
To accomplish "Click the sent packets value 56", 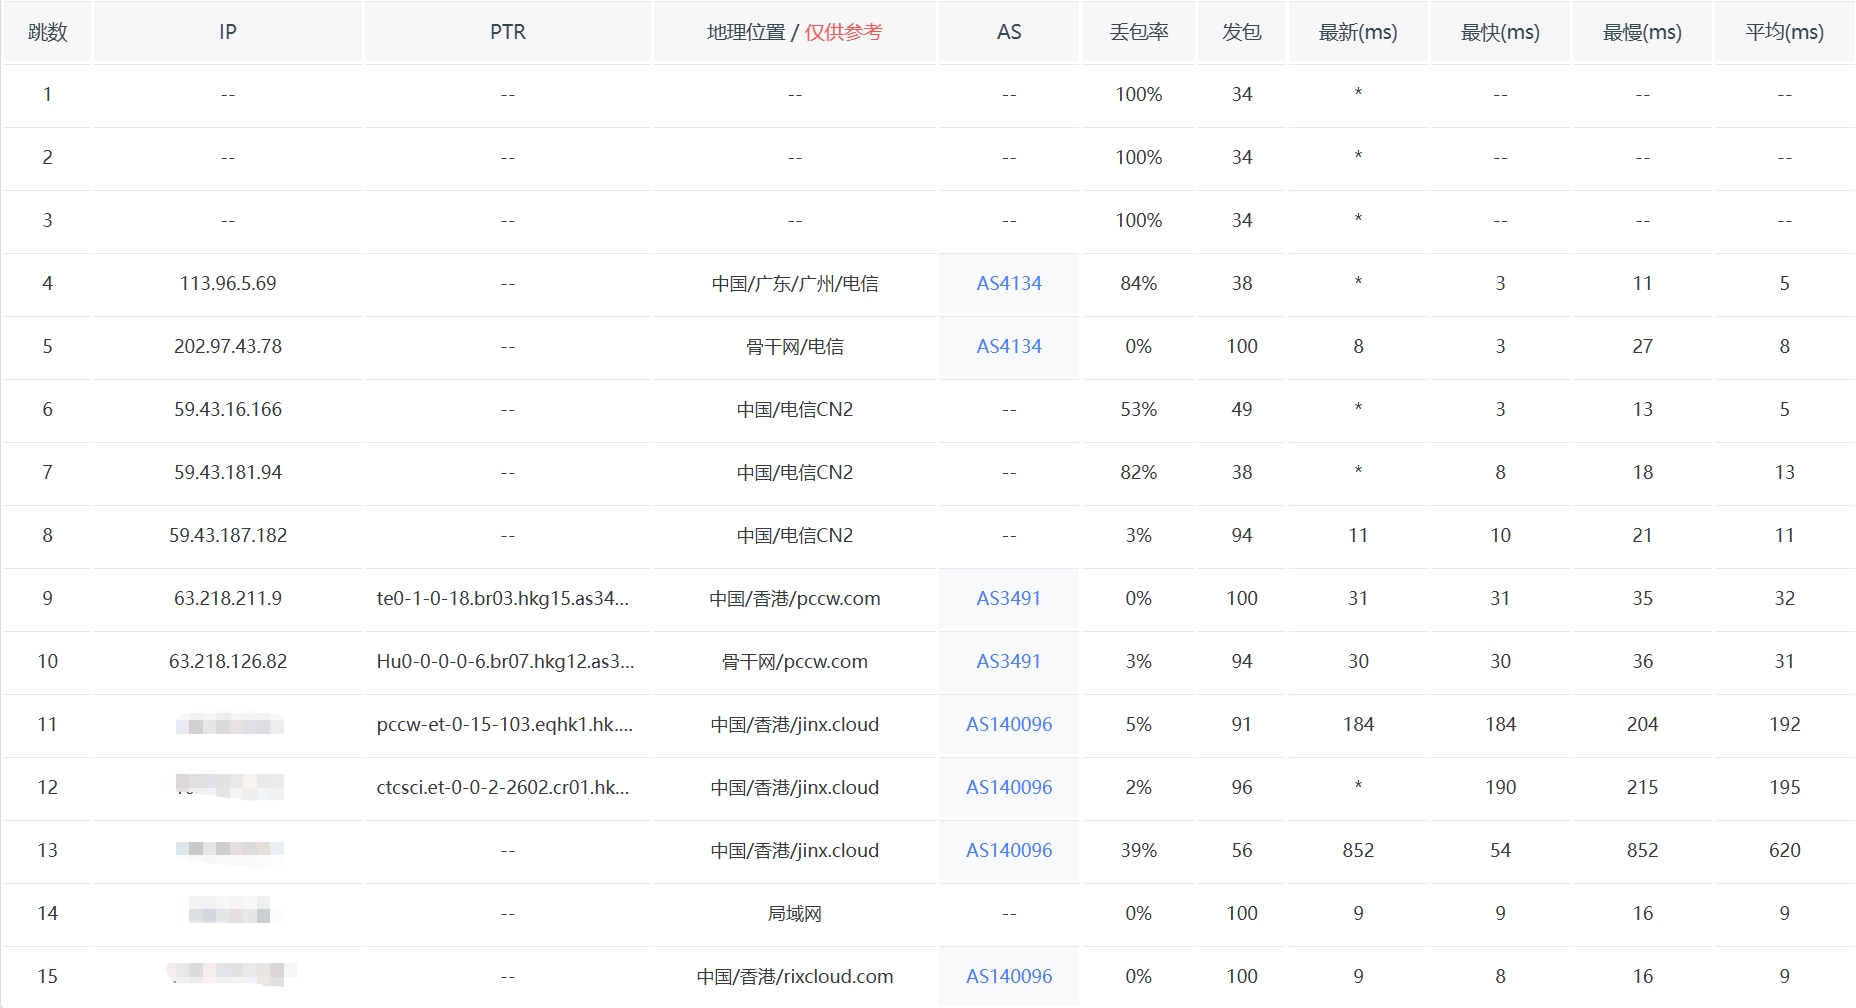I will coord(1242,850).
